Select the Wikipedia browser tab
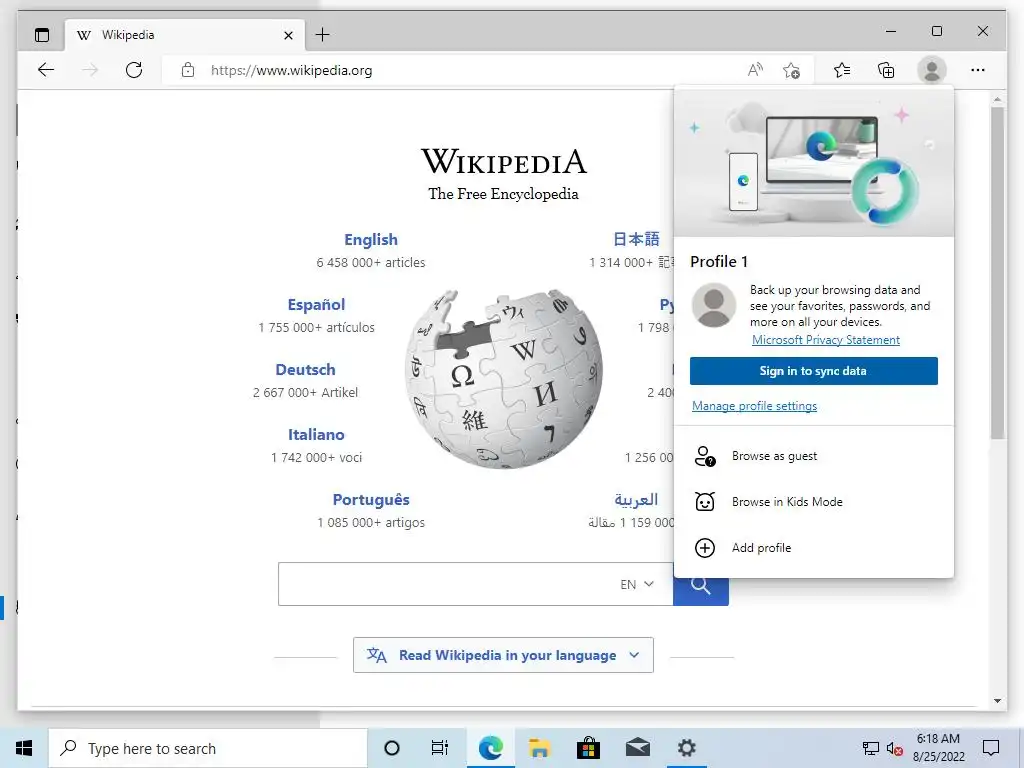1024x768 pixels. (185, 35)
